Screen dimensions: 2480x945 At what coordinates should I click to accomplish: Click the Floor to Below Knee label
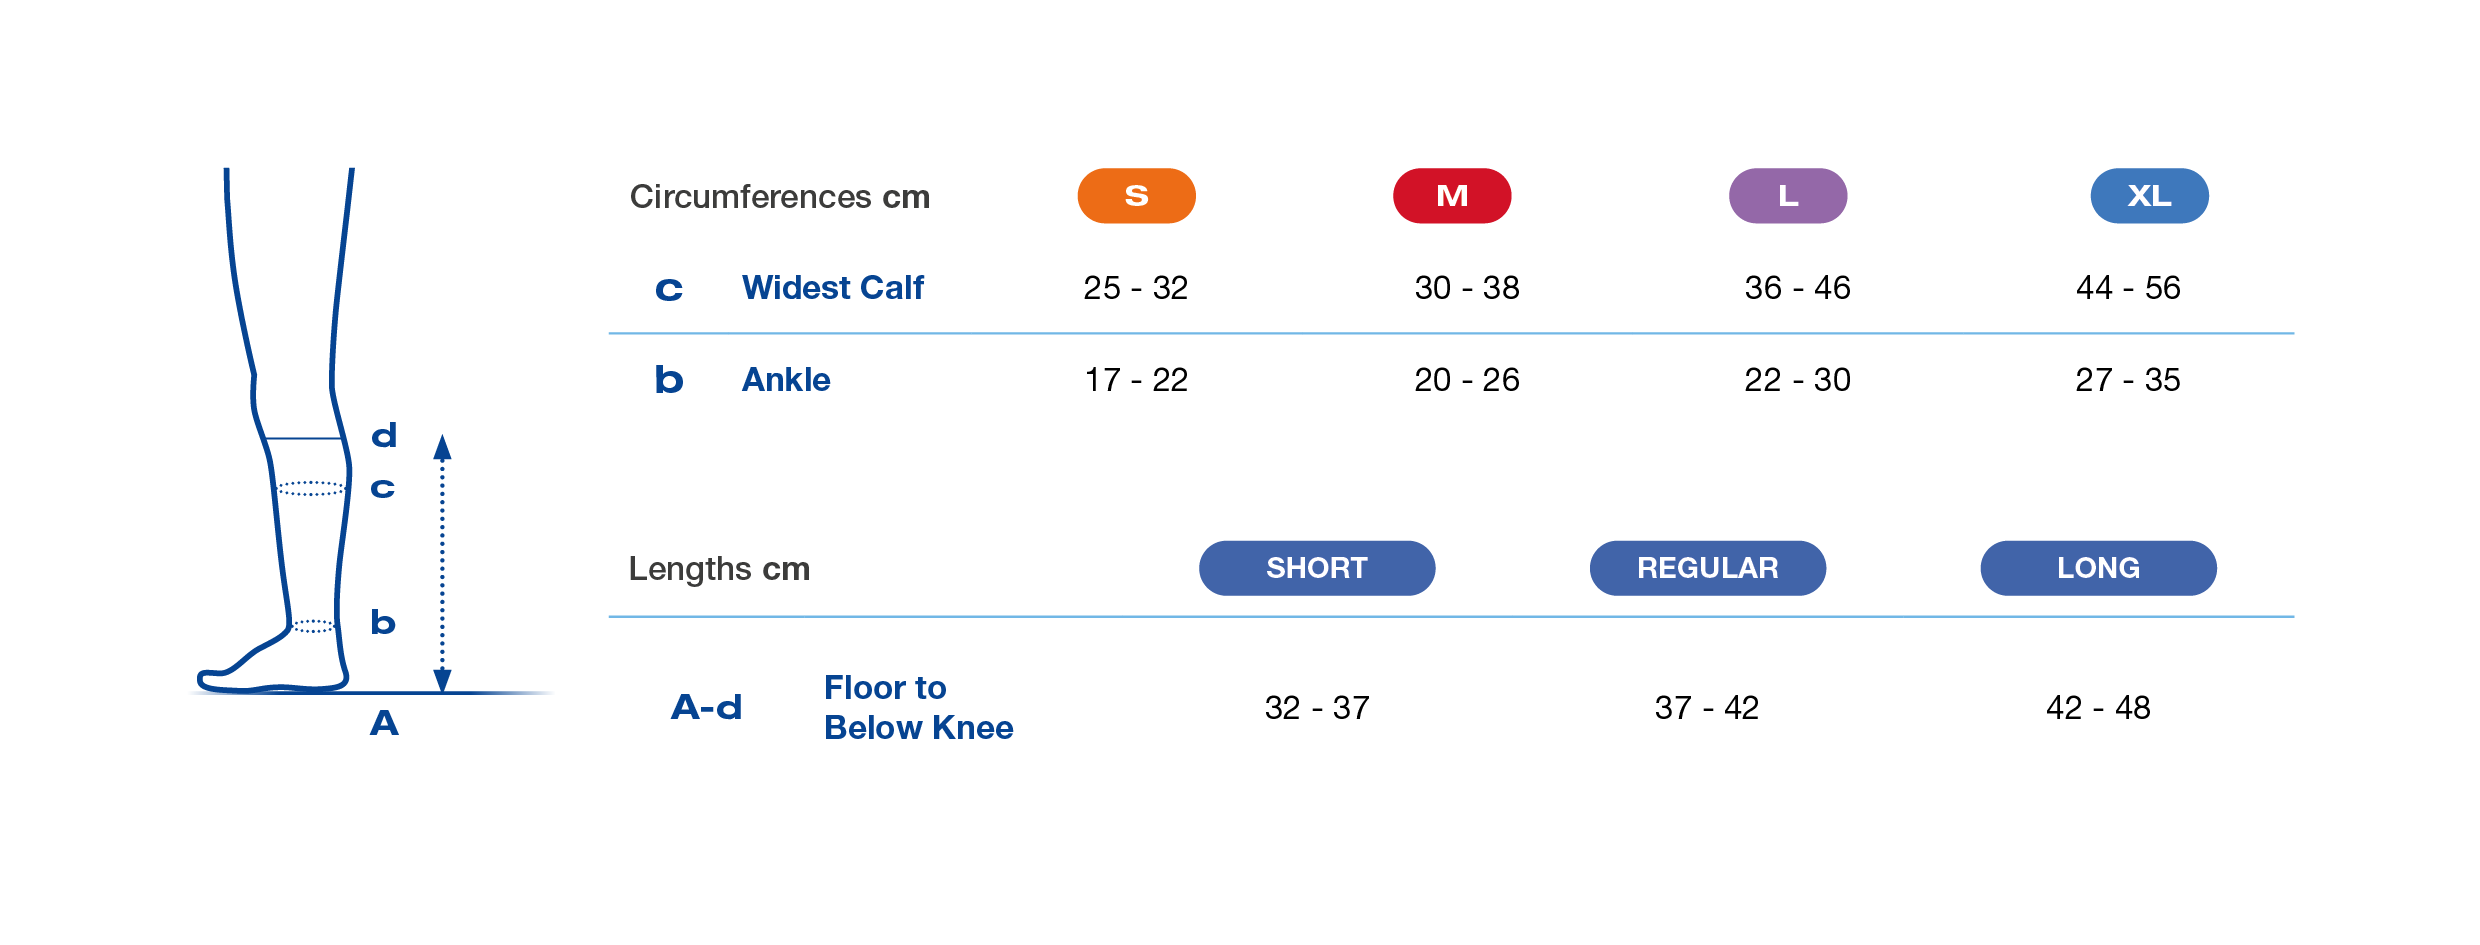tap(918, 708)
